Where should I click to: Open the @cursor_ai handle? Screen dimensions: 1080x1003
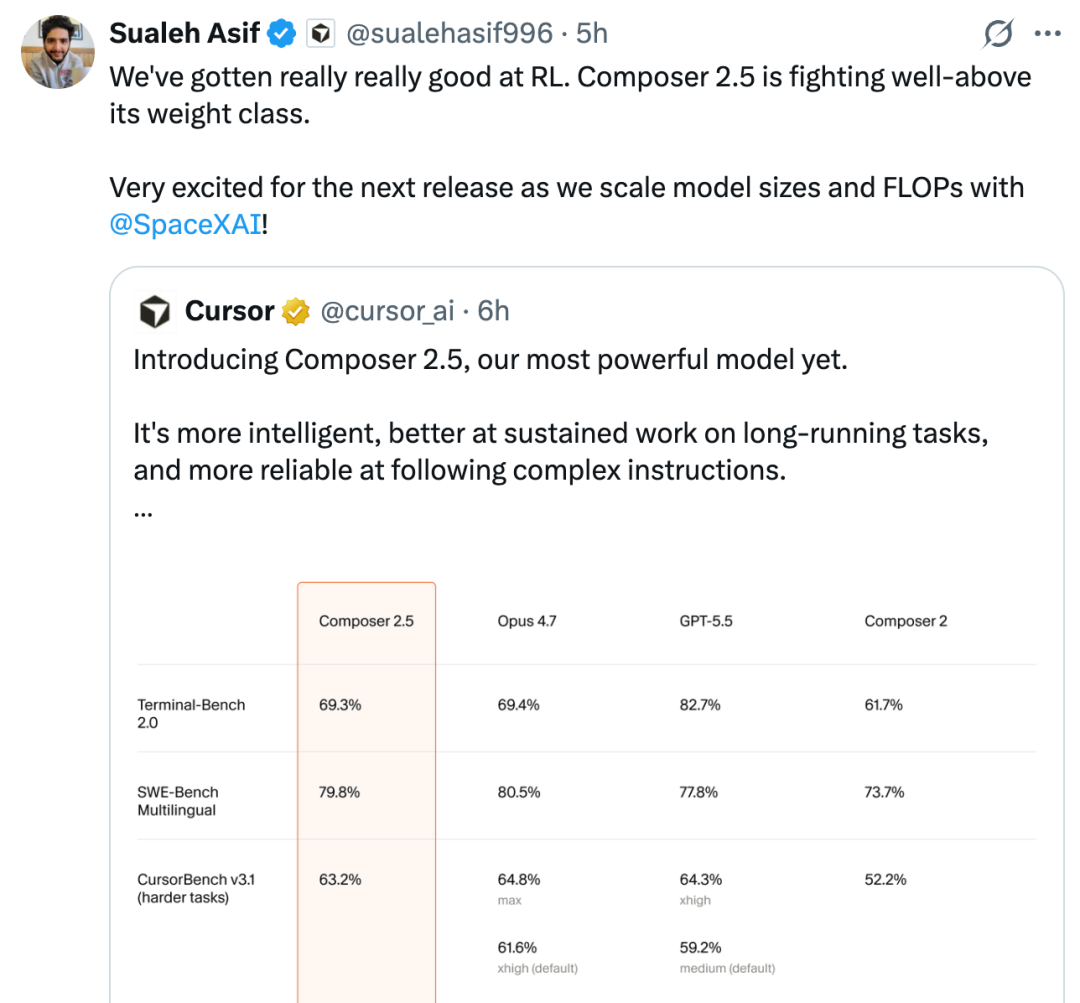pos(388,311)
